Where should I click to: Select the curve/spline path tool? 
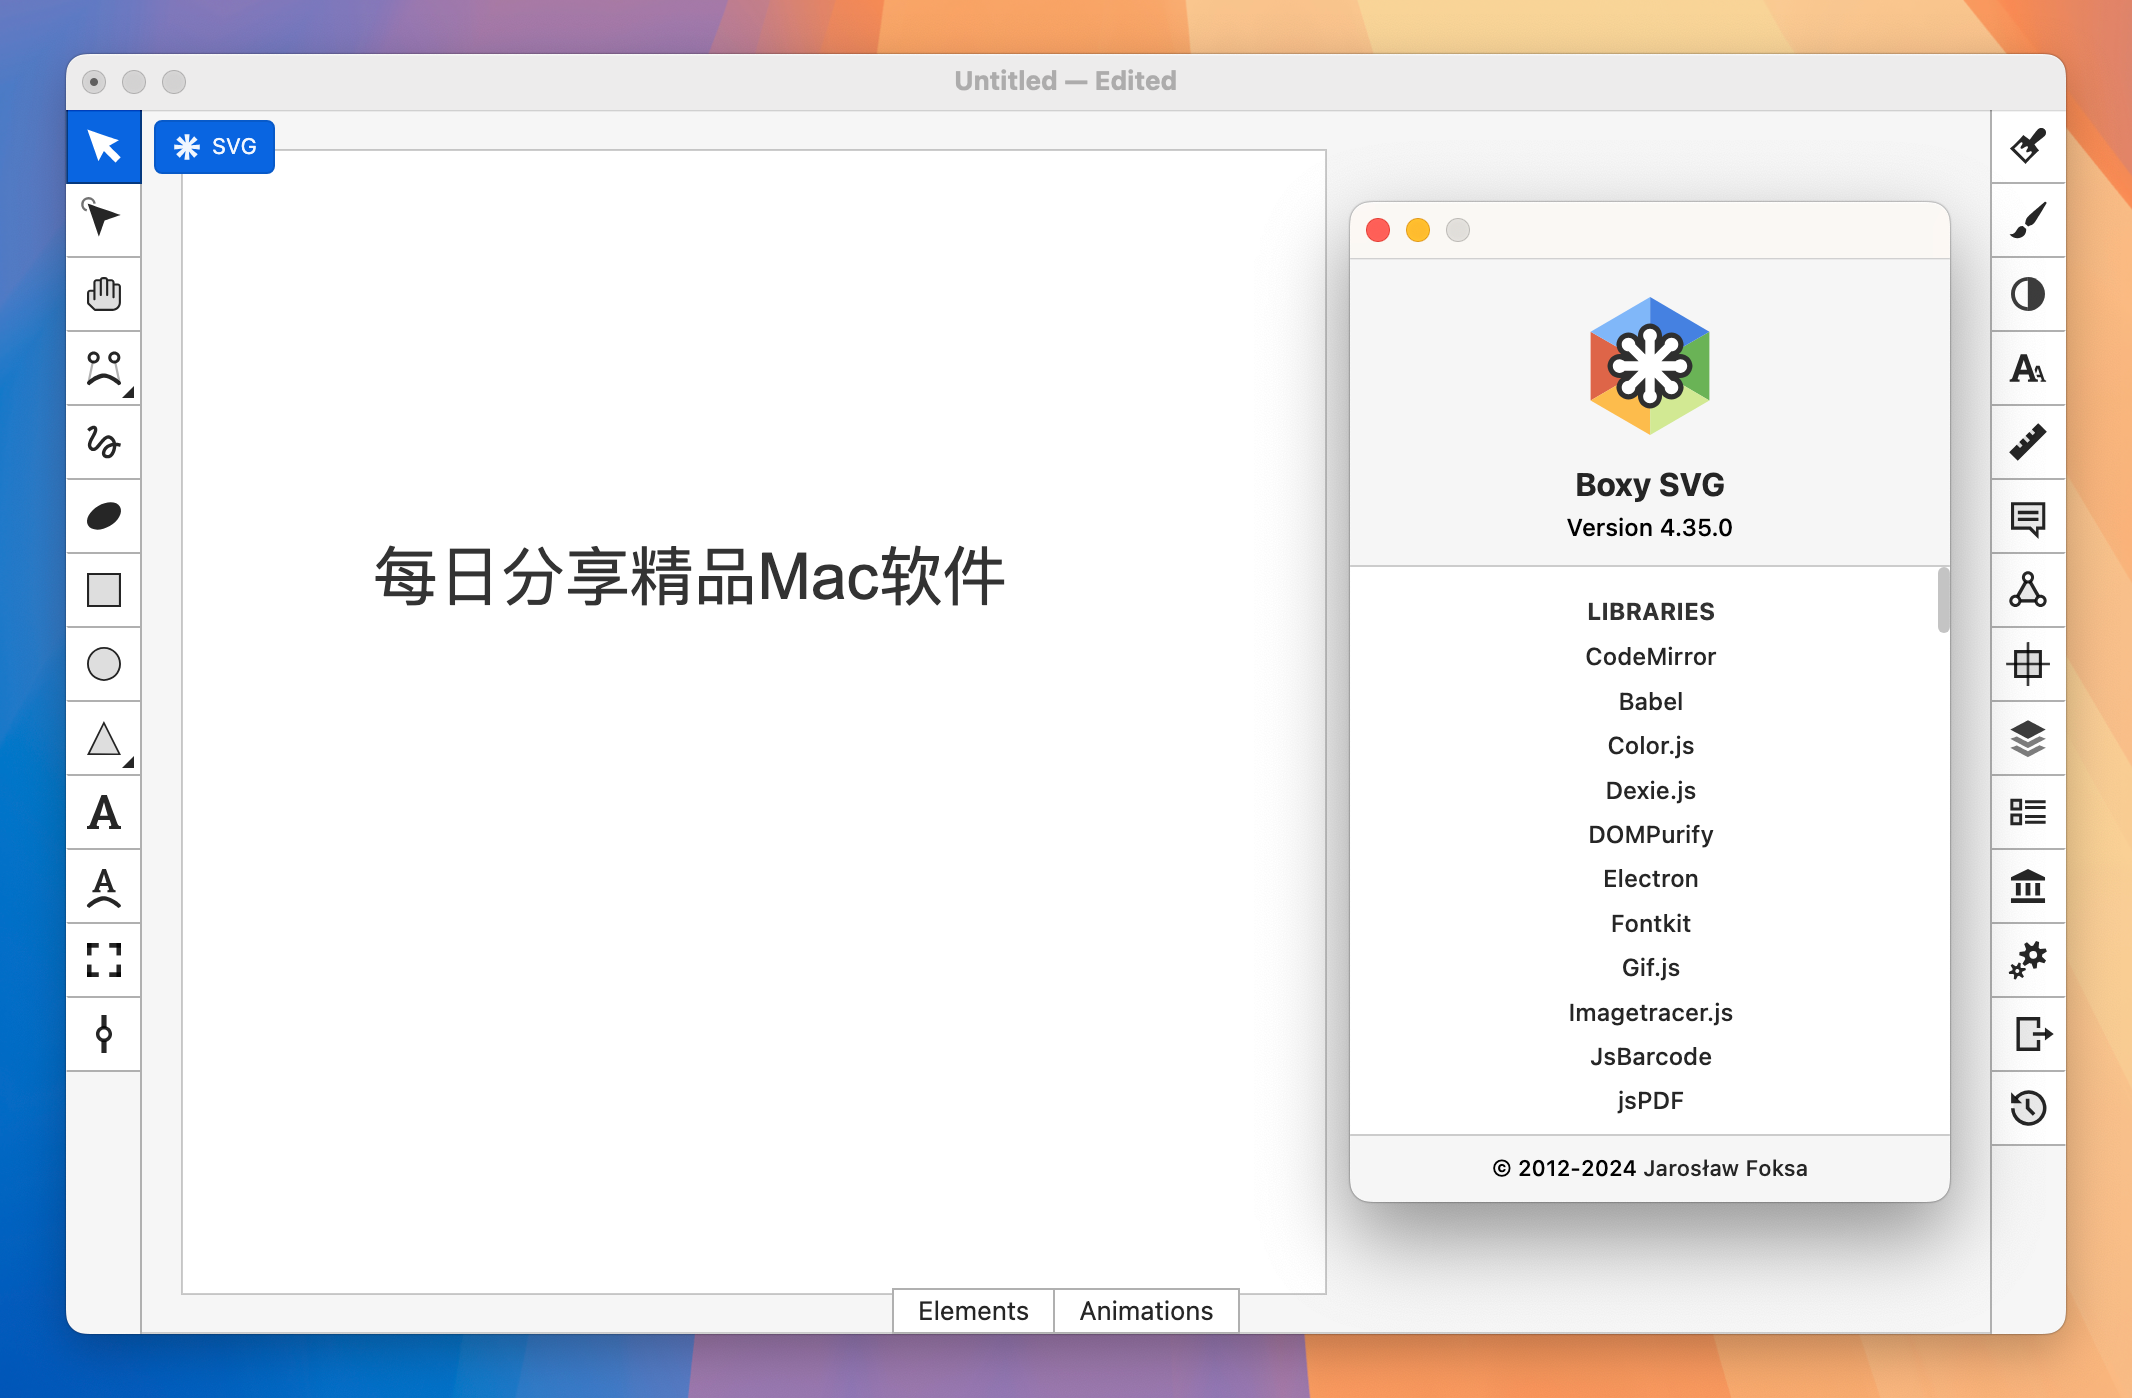pyautogui.click(x=104, y=368)
